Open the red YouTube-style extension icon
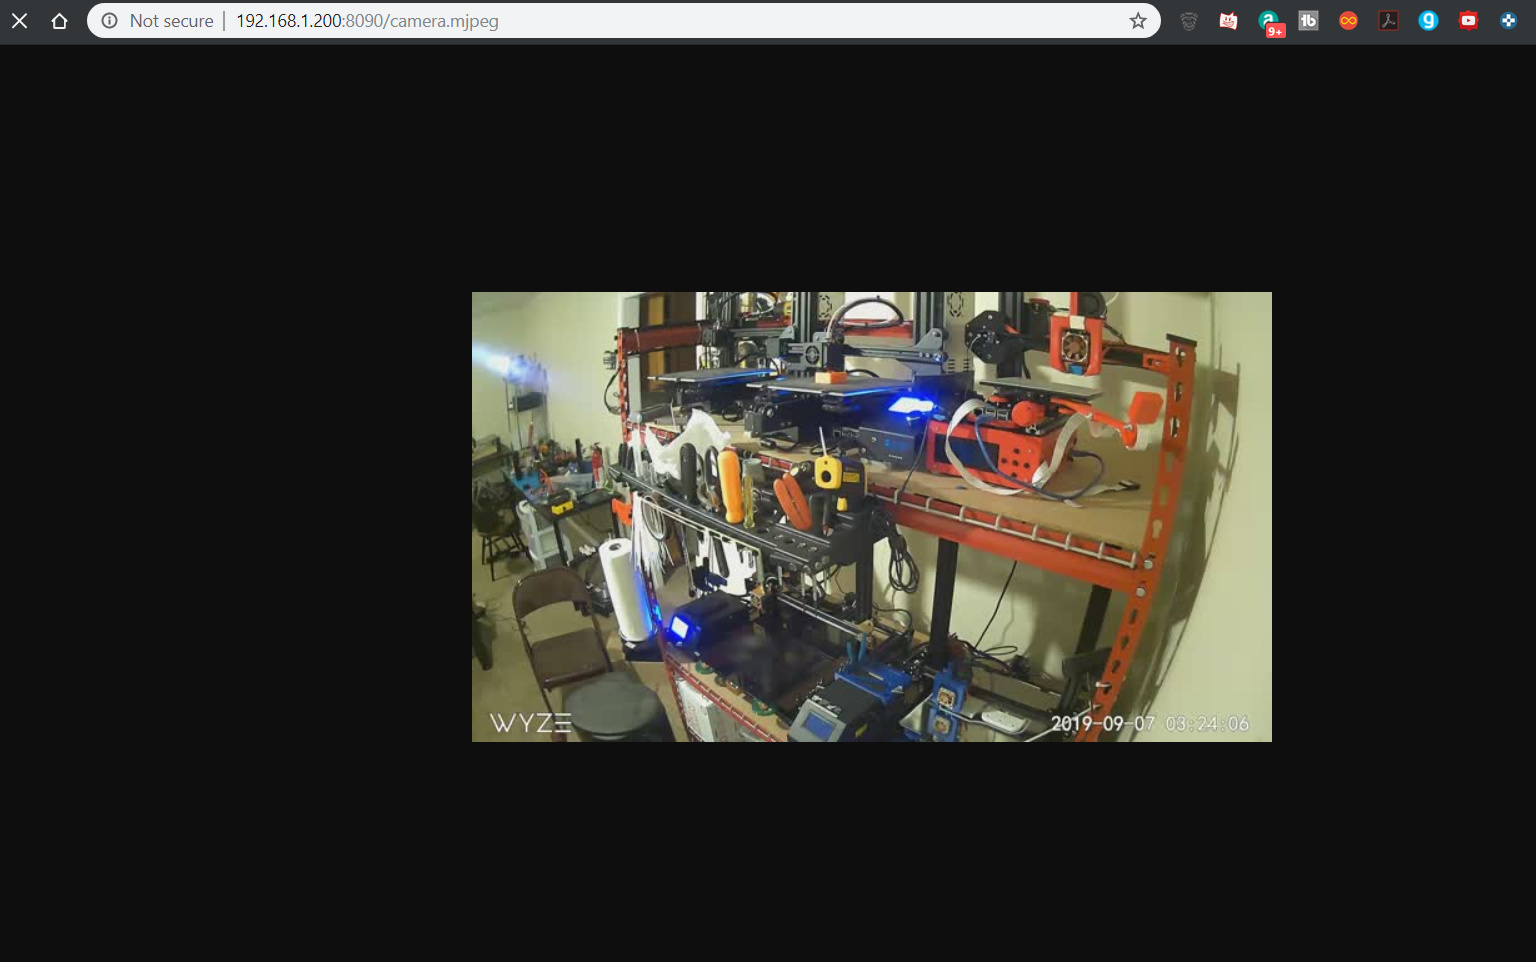 [x=1468, y=20]
